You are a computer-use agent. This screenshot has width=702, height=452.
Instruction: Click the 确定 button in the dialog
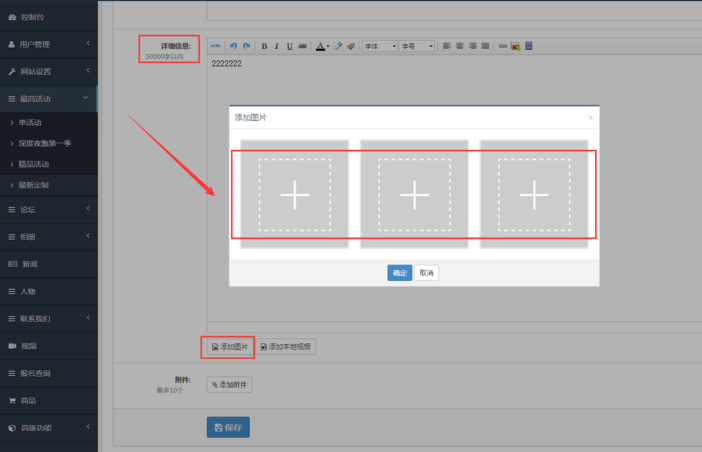pos(400,273)
